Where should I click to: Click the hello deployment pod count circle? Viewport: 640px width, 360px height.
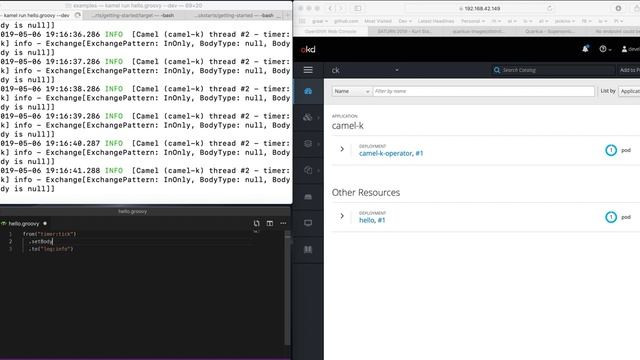pyautogui.click(x=611, y=217)
